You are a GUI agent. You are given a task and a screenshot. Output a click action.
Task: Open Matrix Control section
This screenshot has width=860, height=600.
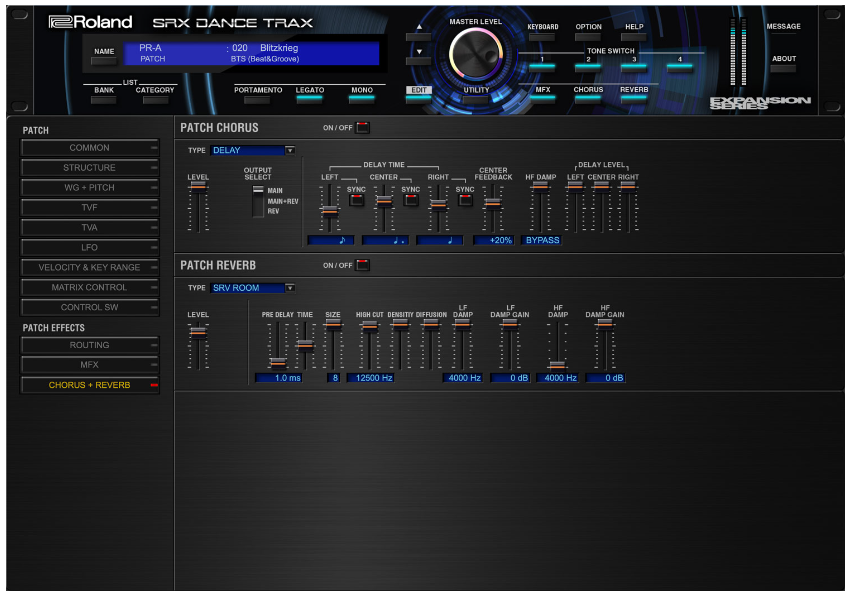pyautogui.click(x=89, y=287)
